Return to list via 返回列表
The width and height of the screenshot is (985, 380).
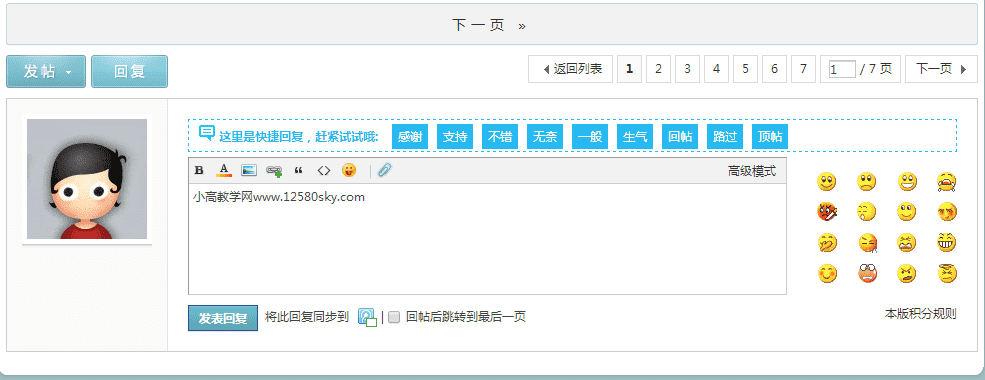[x=570, y=69]
